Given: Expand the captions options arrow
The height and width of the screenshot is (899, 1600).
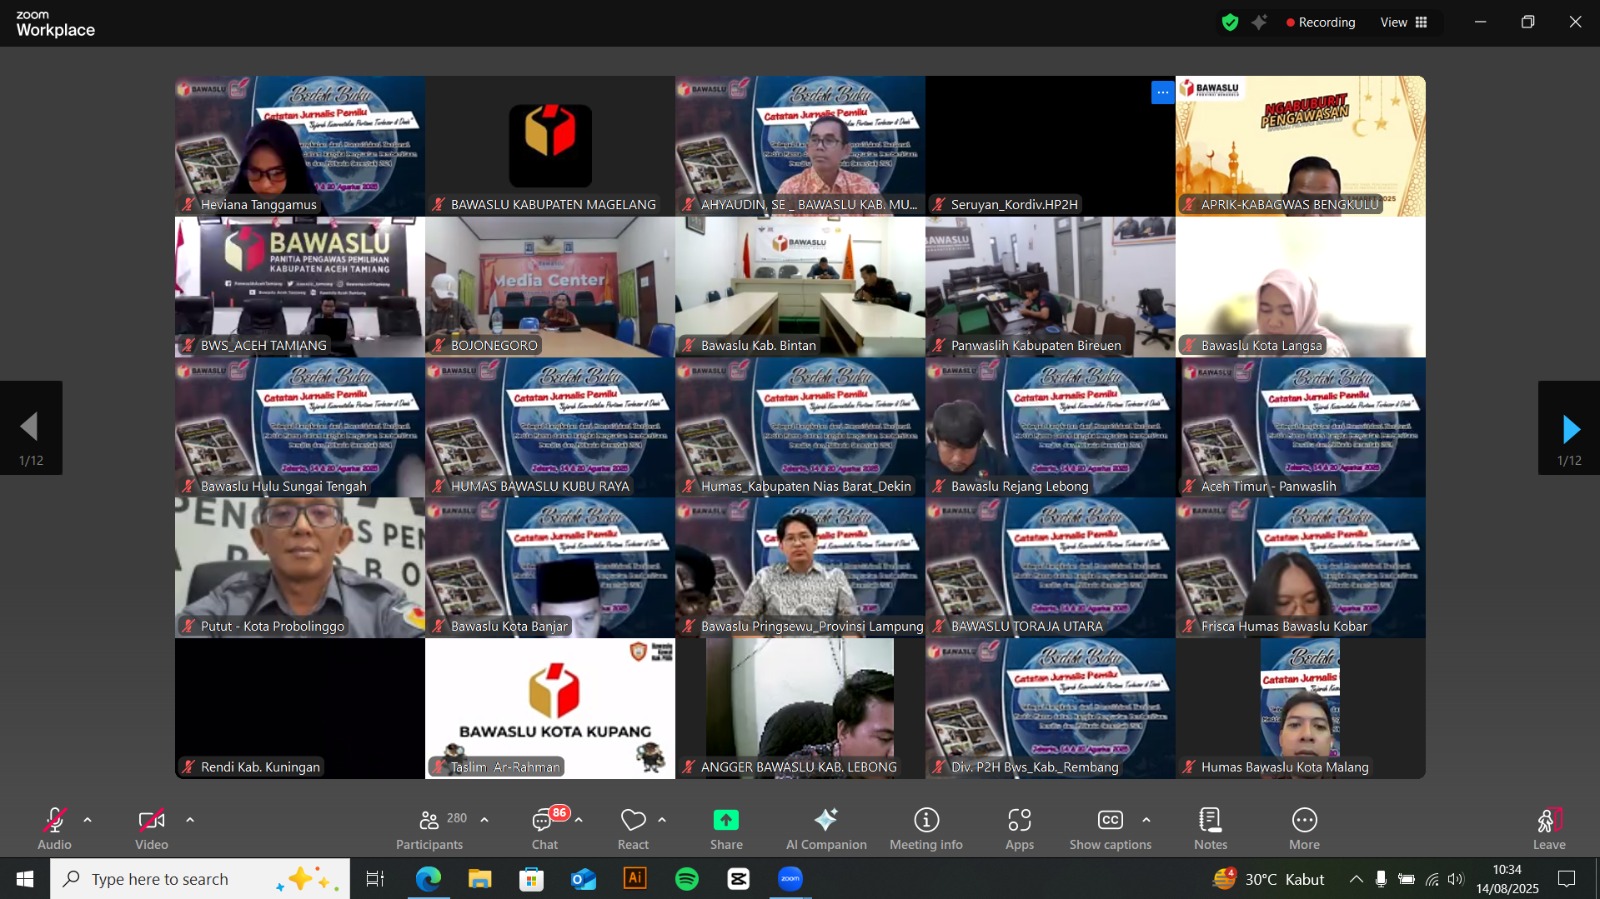Looking at the screenshot, I should tap(1146, 820).
